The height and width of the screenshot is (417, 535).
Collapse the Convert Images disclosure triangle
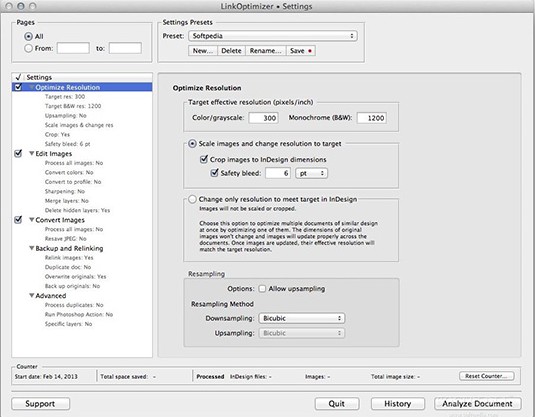[x=31, y=220]
